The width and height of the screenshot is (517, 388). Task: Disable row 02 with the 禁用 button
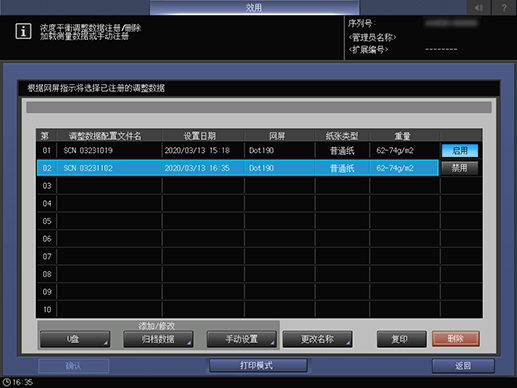pos(460,168)
